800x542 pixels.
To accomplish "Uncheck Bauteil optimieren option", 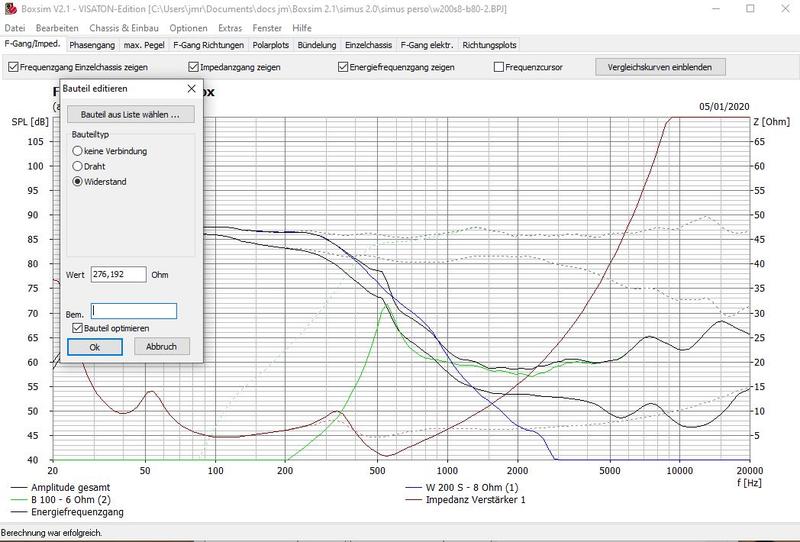I will 78,328.
